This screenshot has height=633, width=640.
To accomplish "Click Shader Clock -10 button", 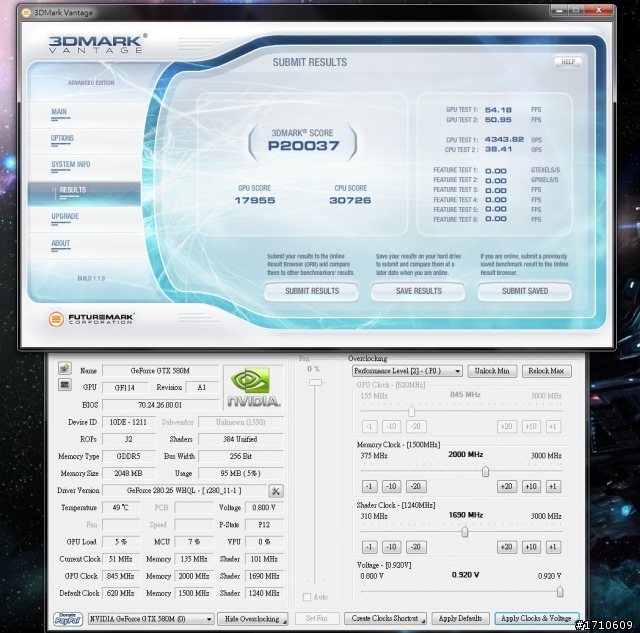I will [391, 547].
